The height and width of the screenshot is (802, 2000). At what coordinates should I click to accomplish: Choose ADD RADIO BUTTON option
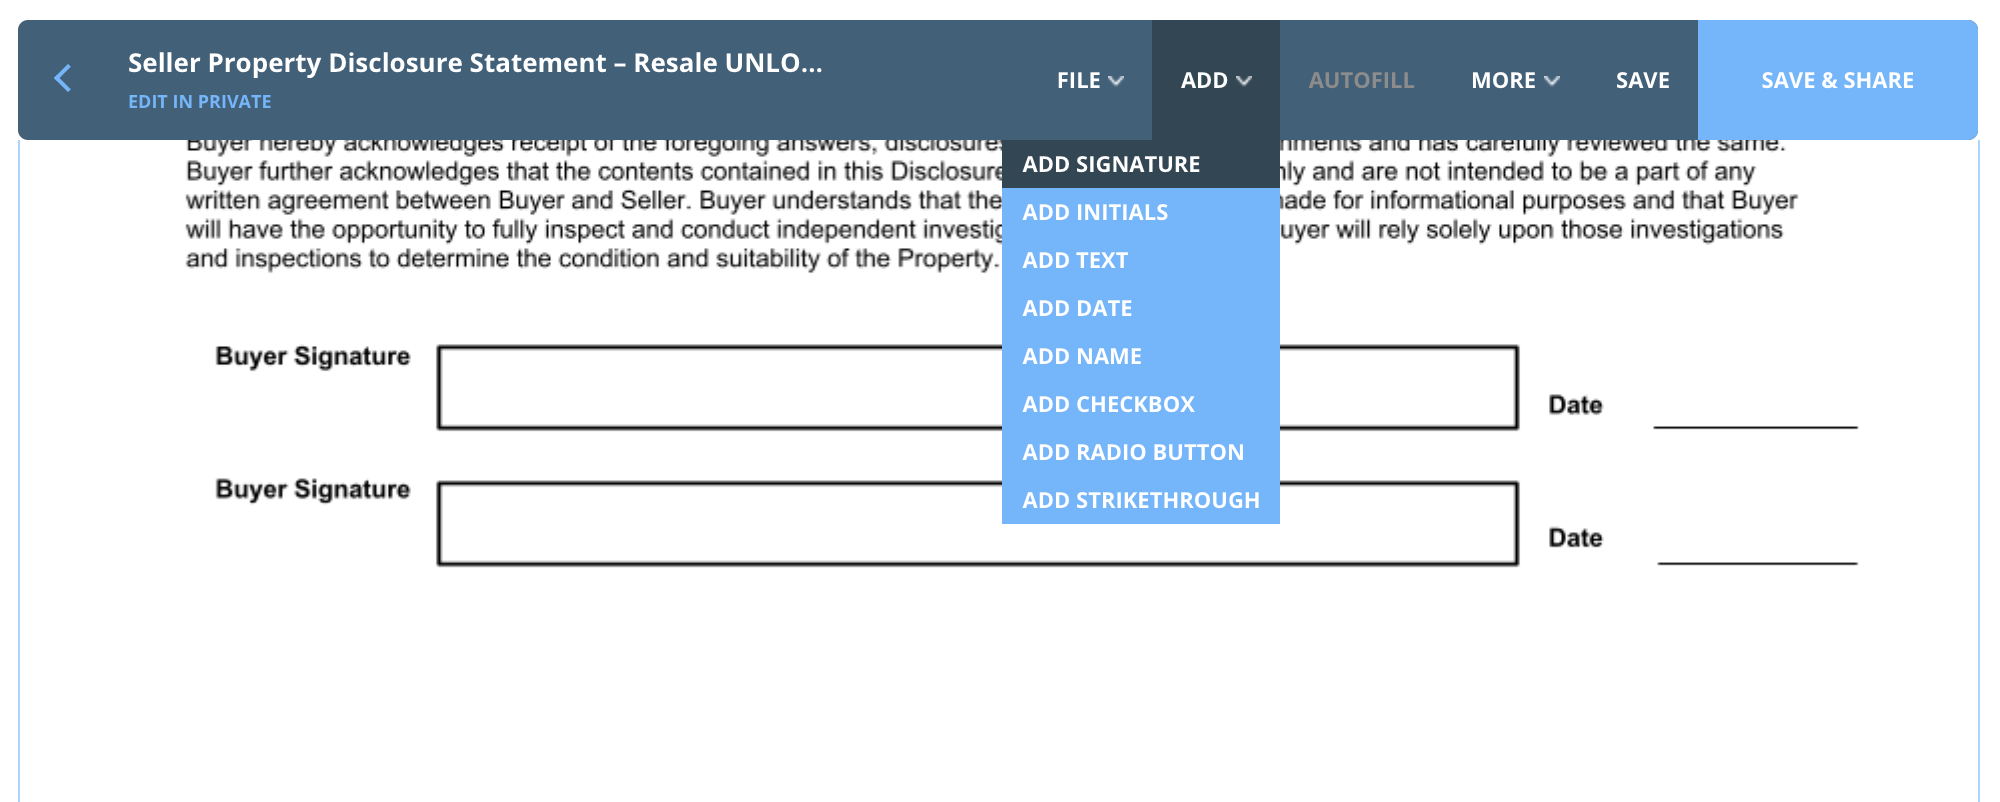(x=1133, y=452)
